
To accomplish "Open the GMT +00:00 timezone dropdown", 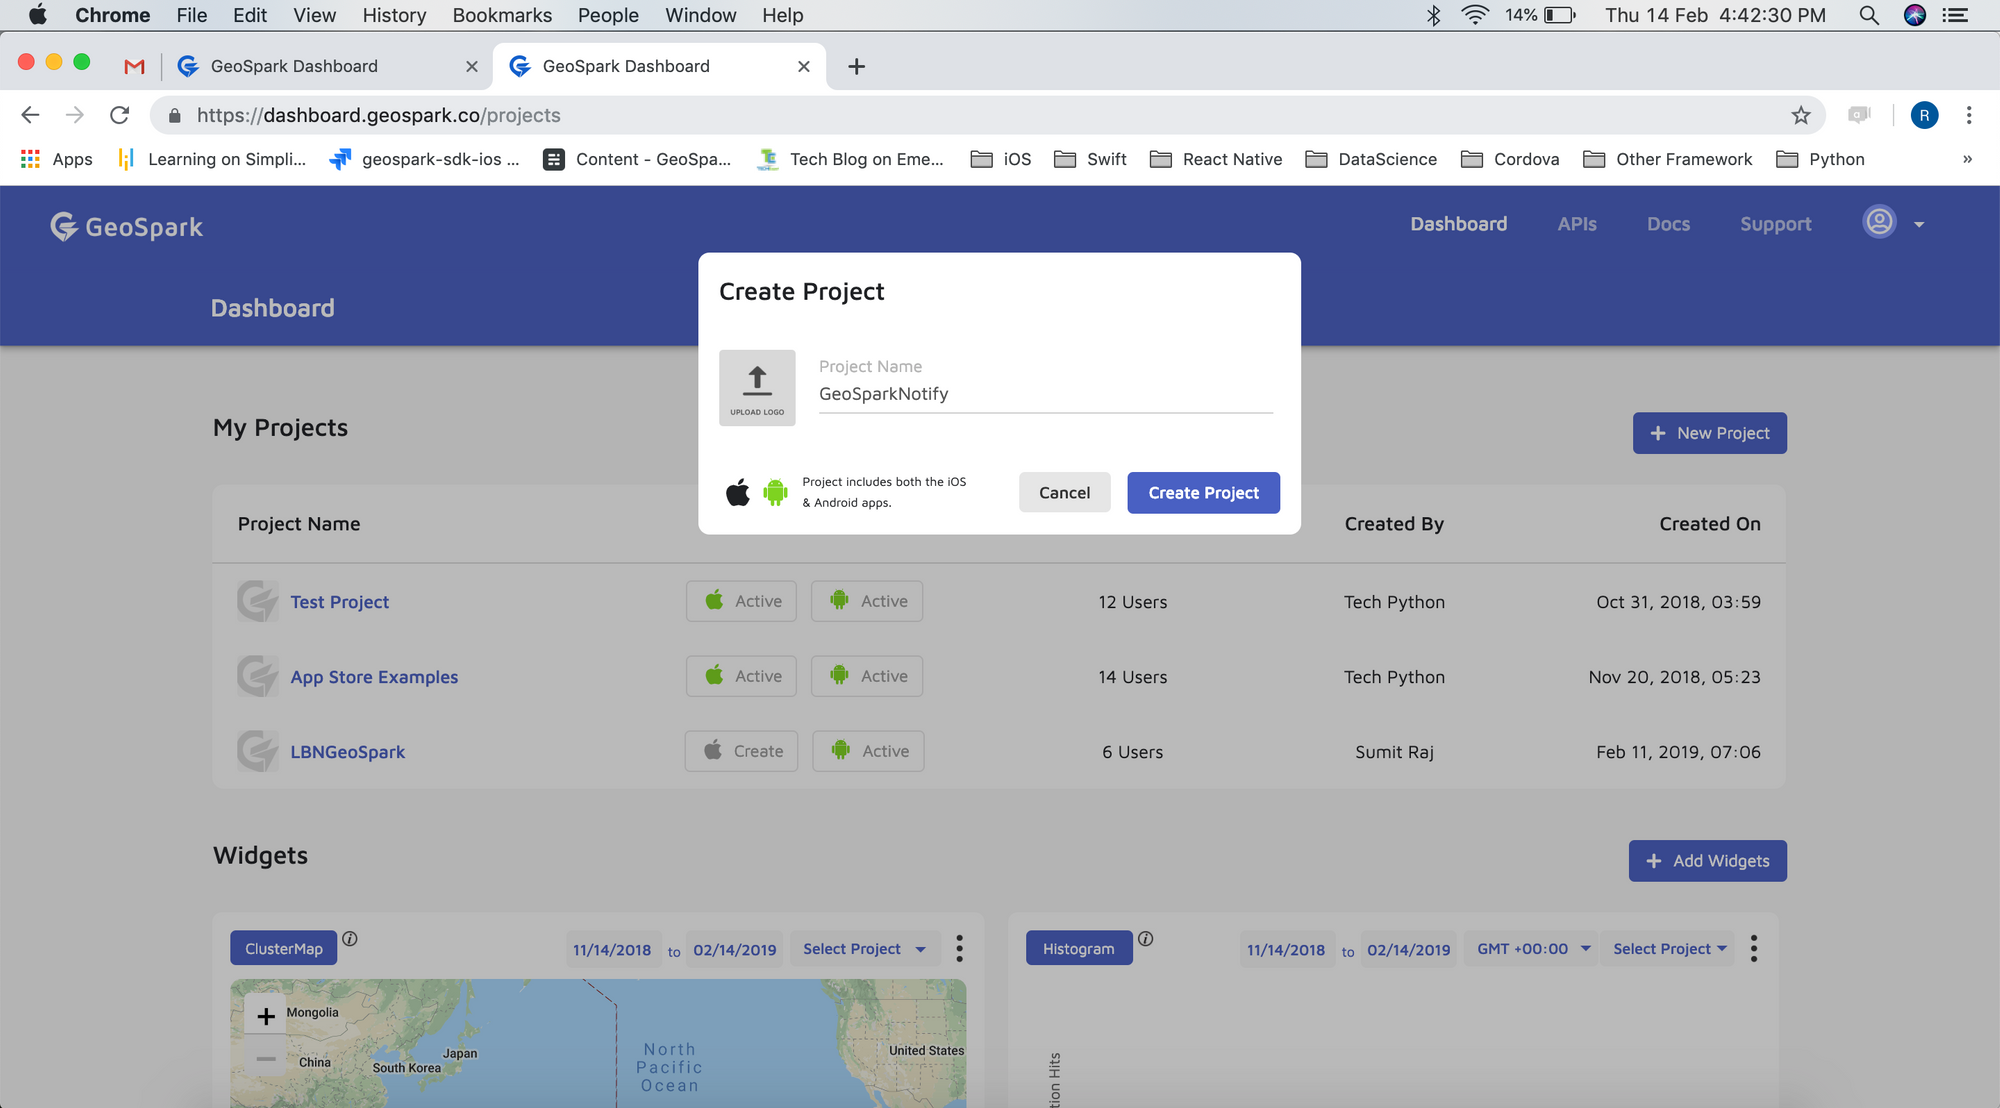I will click(1533, 949).
